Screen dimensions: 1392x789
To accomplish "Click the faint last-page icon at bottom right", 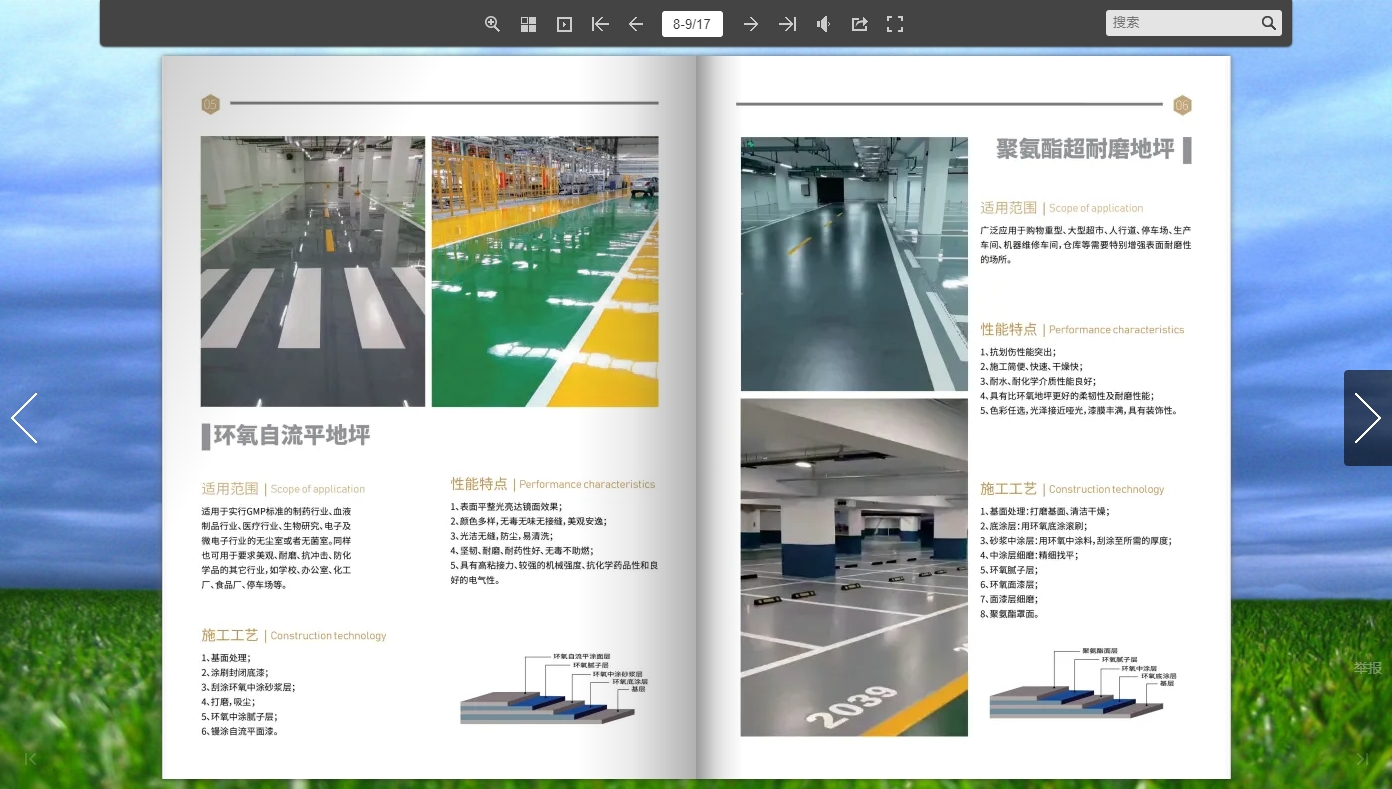I will point(1362,759).
